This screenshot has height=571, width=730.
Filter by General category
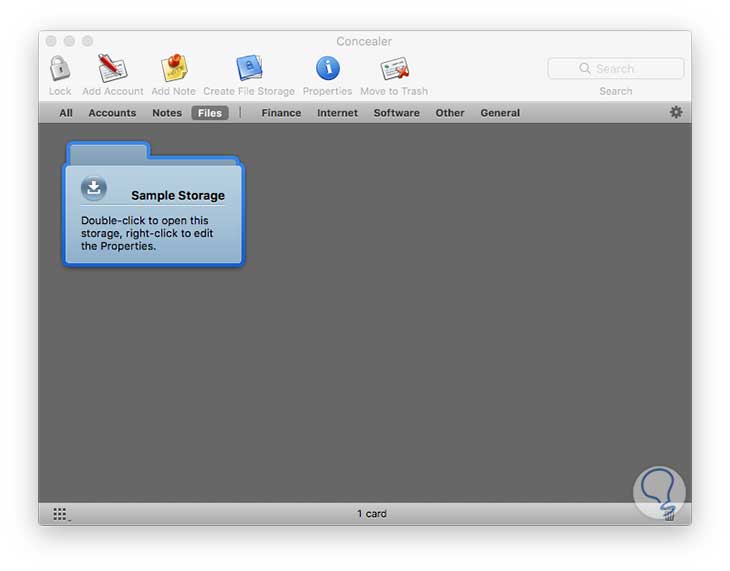500,113
